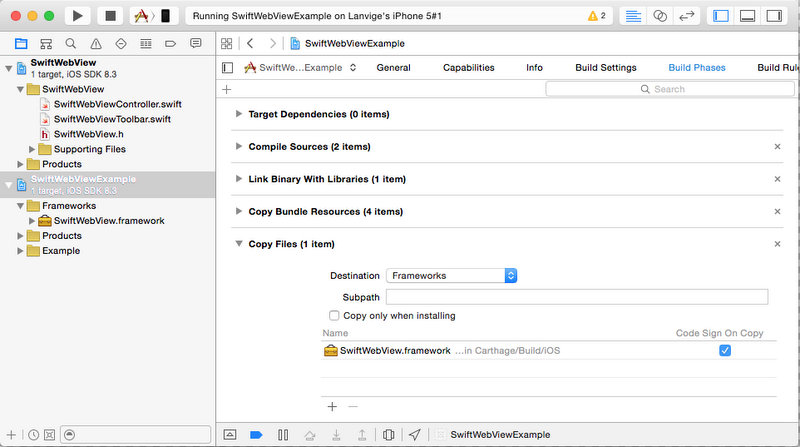The width and height of the screenshot is (800, 447).
Task: Collapse the Copy Files section
Action: [x=238, y=244]
